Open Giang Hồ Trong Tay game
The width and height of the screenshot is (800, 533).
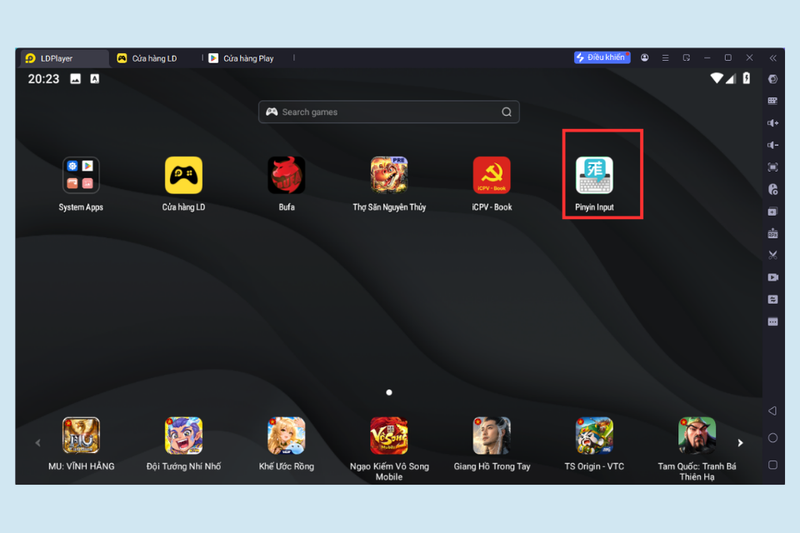click(x=492, y=436)
